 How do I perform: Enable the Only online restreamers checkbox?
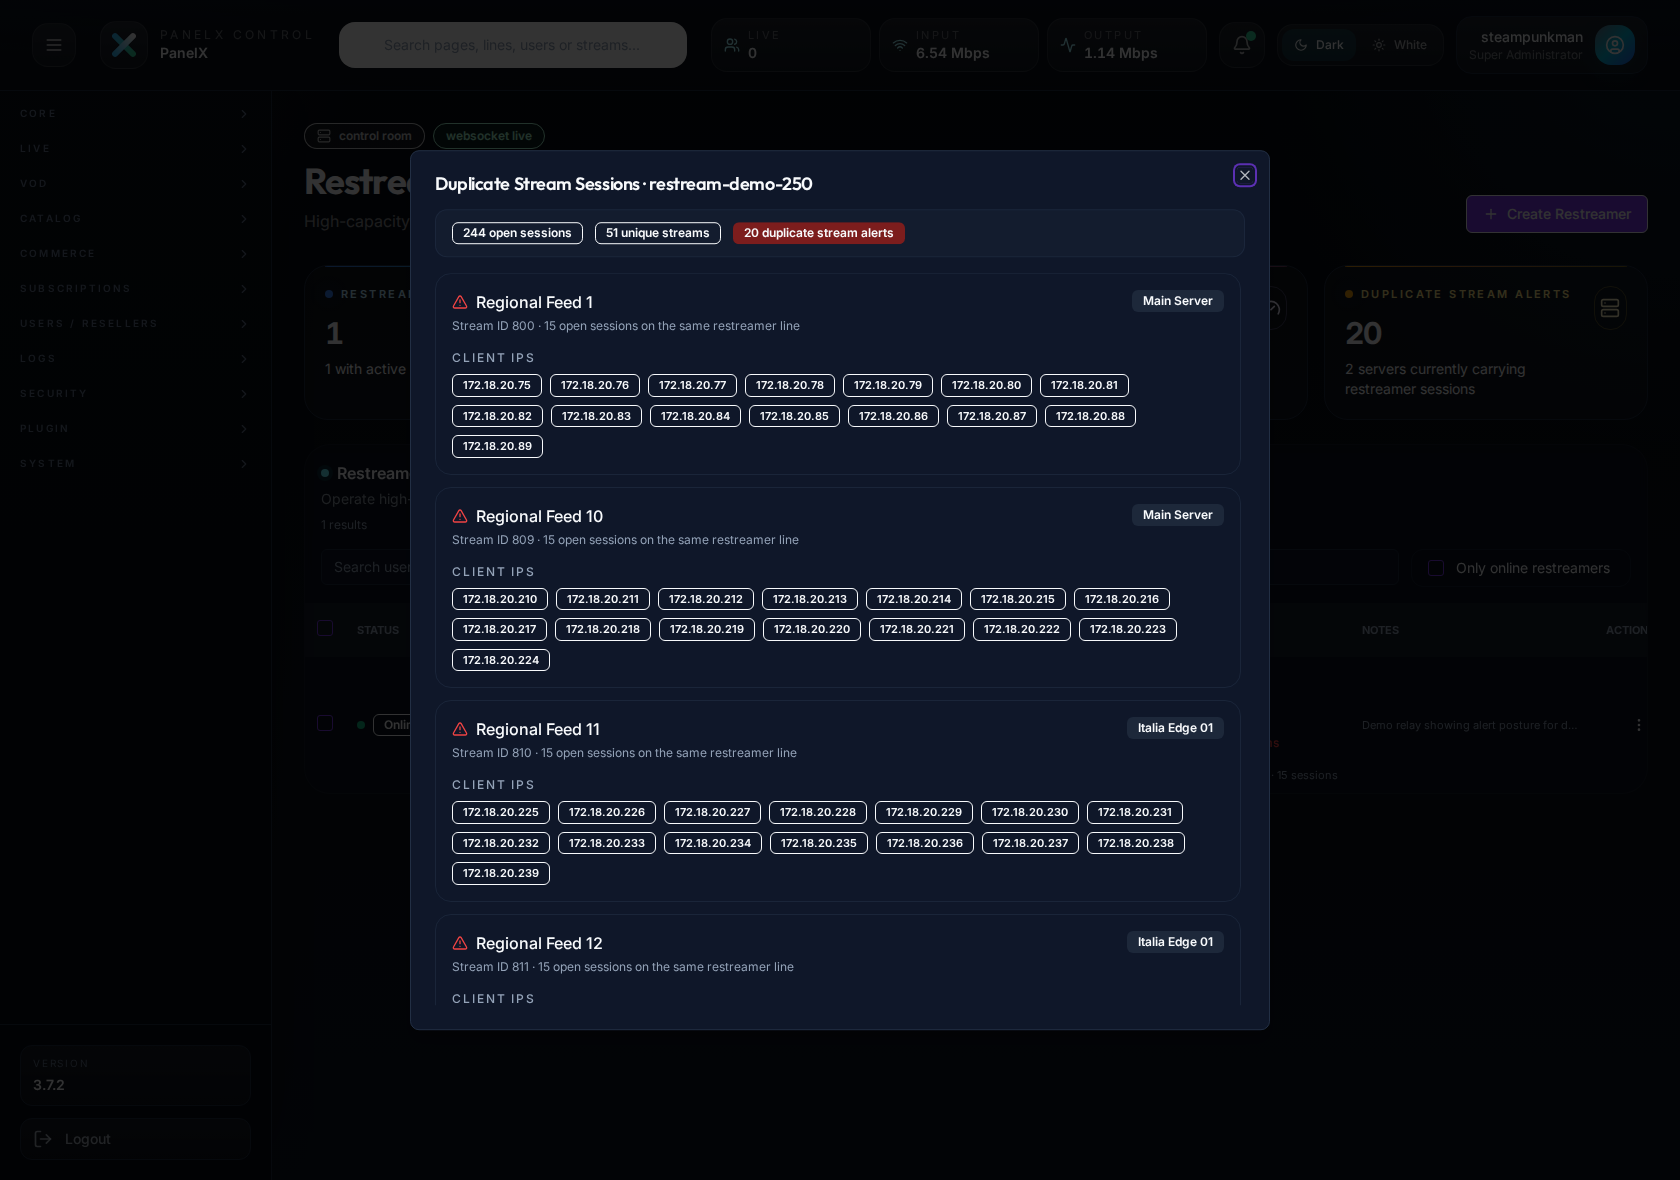point(1435,567)
